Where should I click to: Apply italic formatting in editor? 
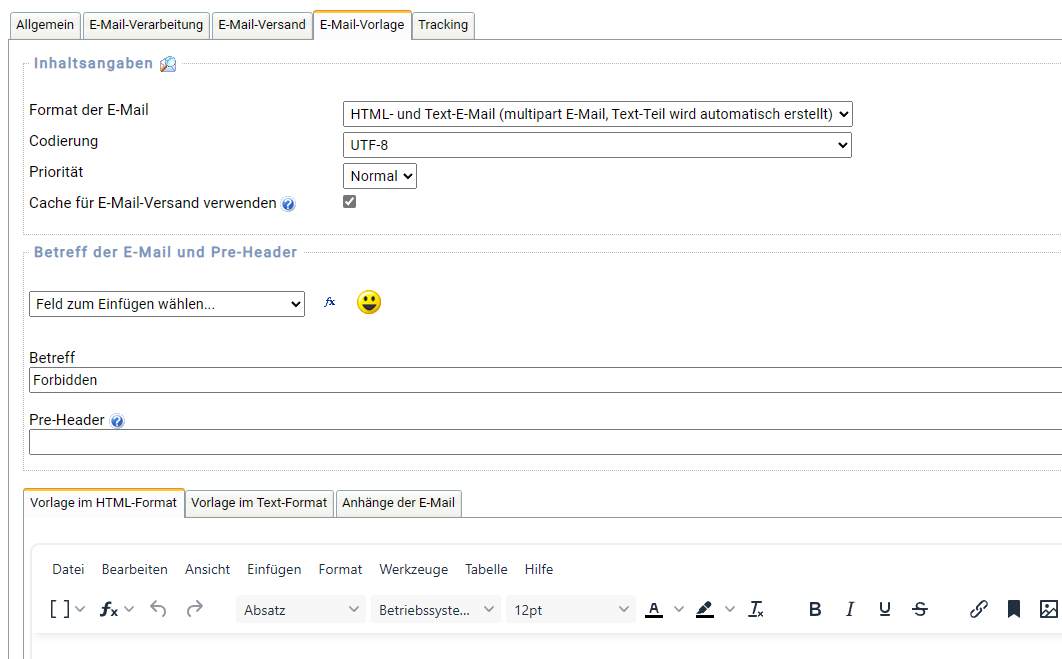click(850, 609)
